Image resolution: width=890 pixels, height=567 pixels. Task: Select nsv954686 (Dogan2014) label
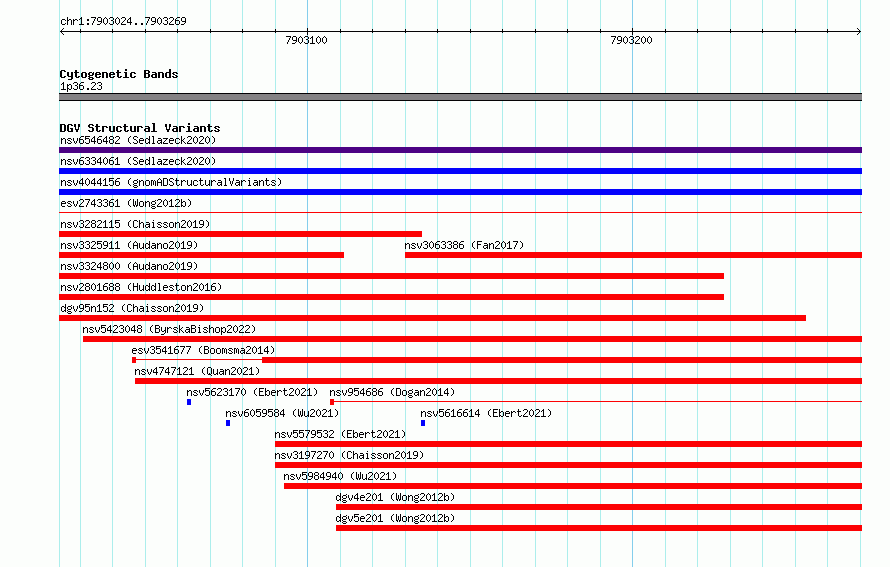click(392, 392)
